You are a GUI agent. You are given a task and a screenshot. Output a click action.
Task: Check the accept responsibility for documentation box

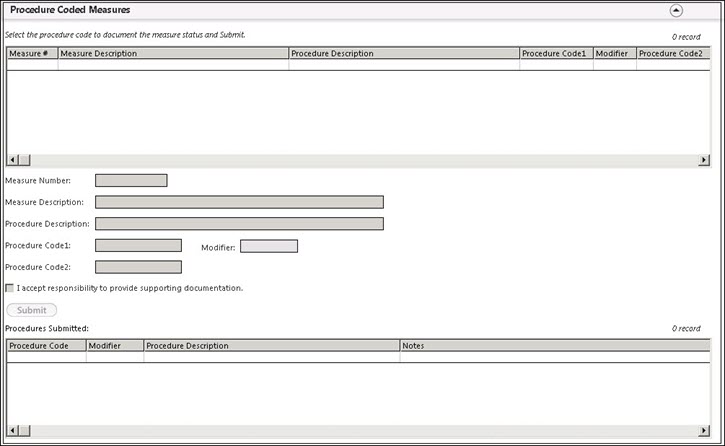click(x=10, y=288)
